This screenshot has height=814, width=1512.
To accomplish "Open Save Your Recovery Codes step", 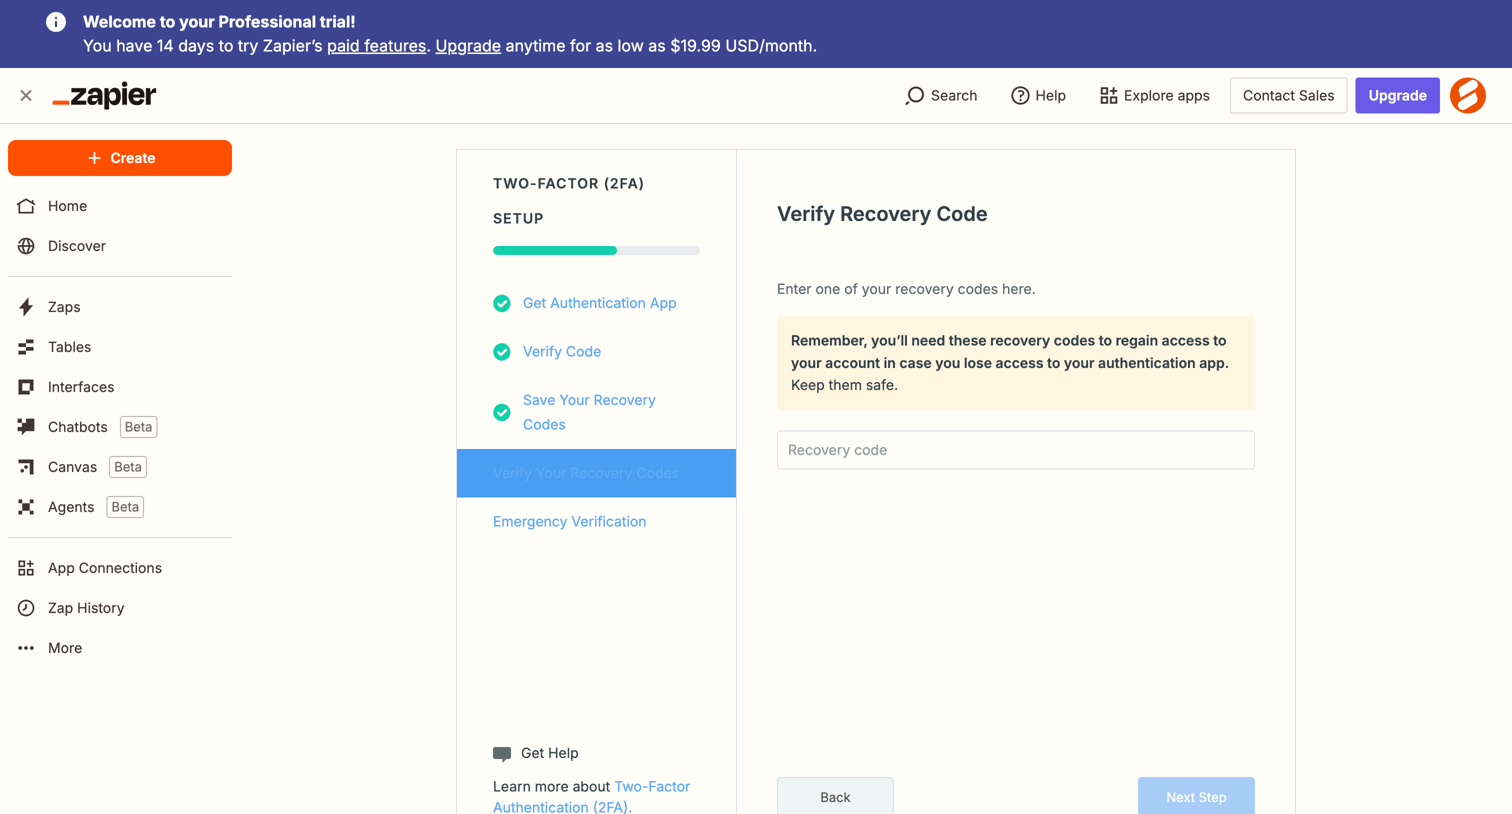I will (589, 412).
